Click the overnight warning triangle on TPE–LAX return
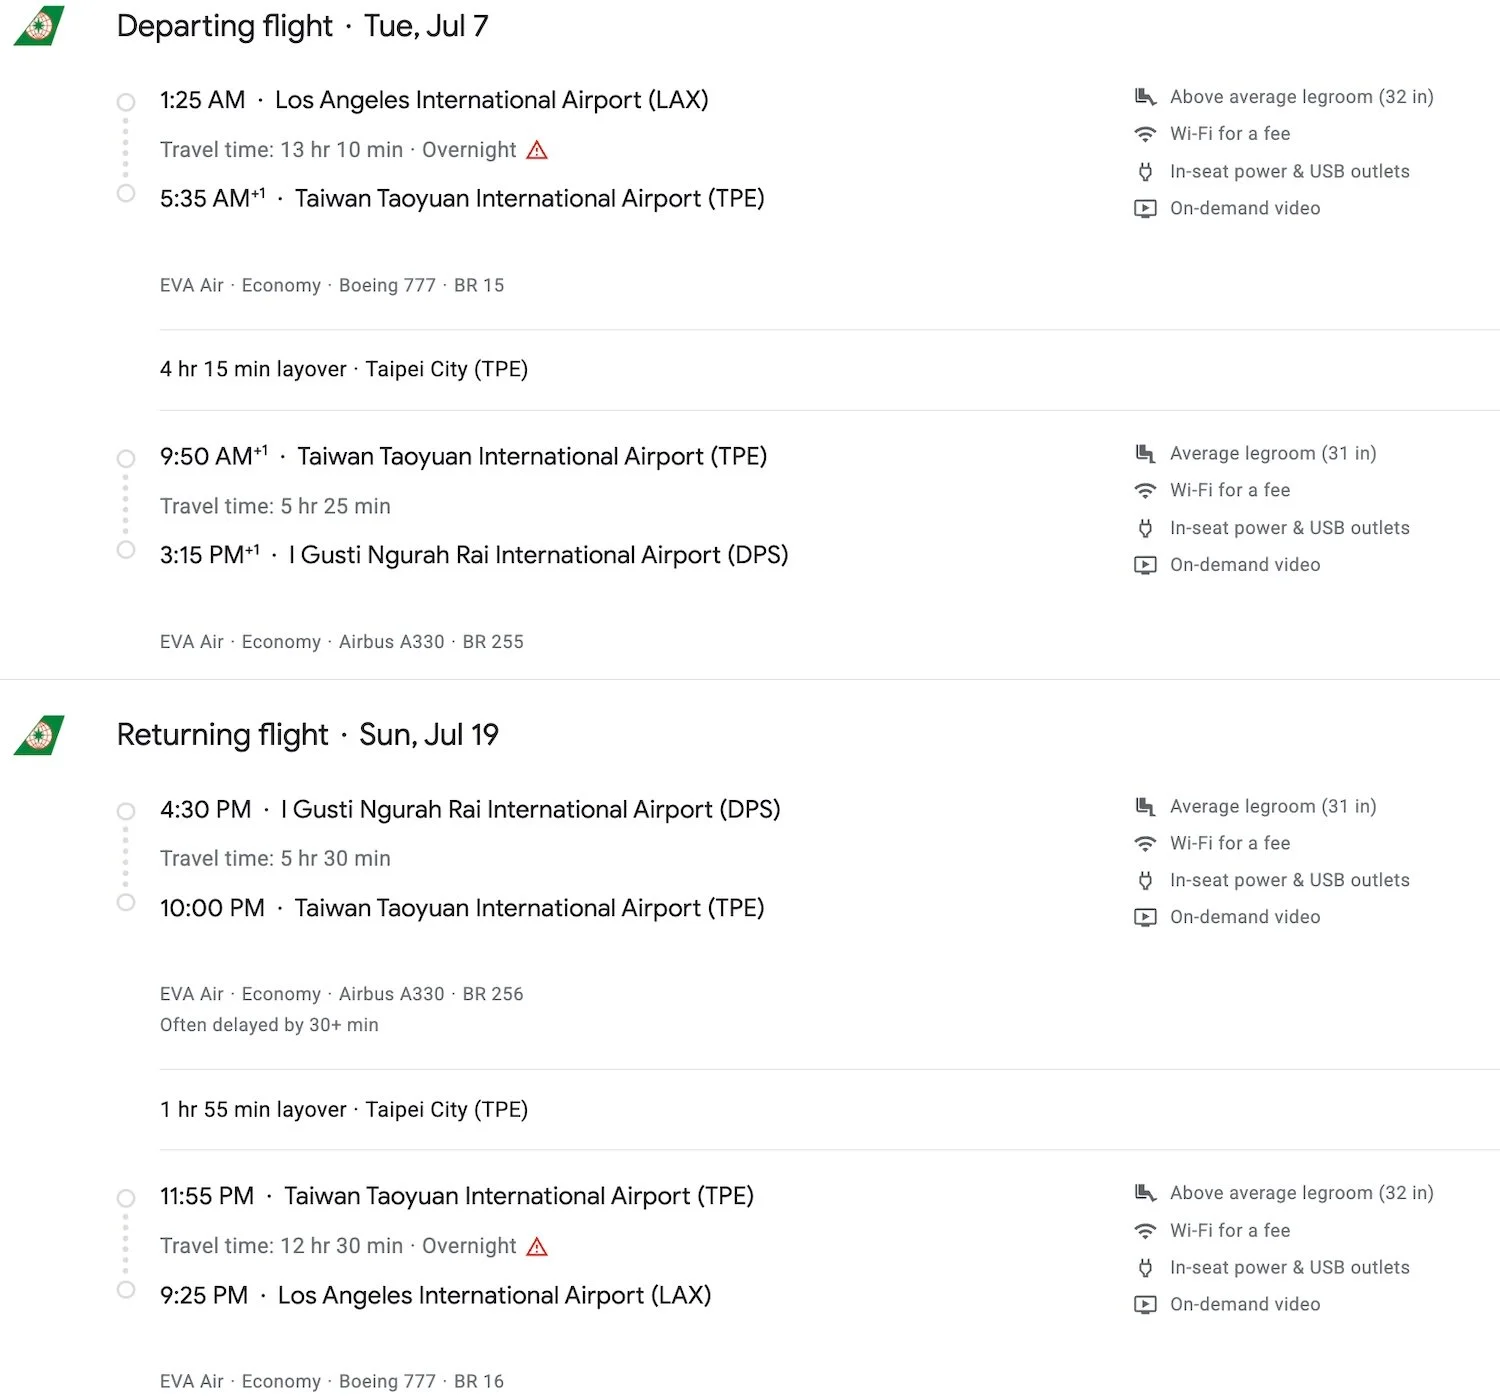The height and width of the screenshot is (1400, 1500). point(537,1246)
